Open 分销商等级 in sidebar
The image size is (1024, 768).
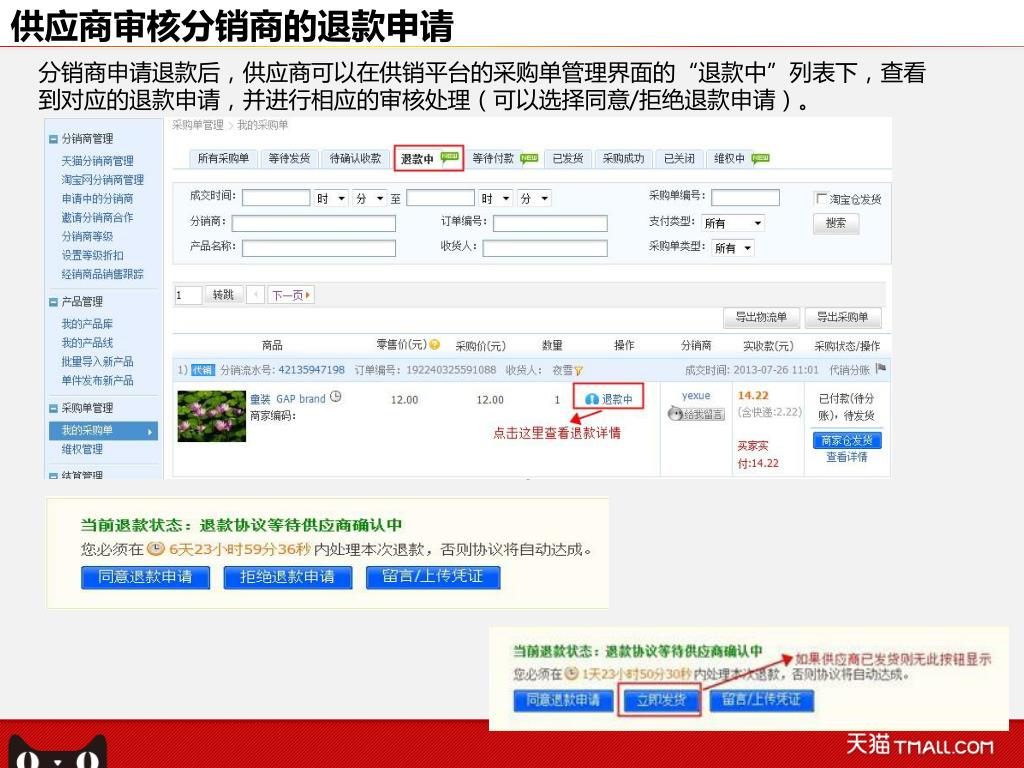pos(88,236)
